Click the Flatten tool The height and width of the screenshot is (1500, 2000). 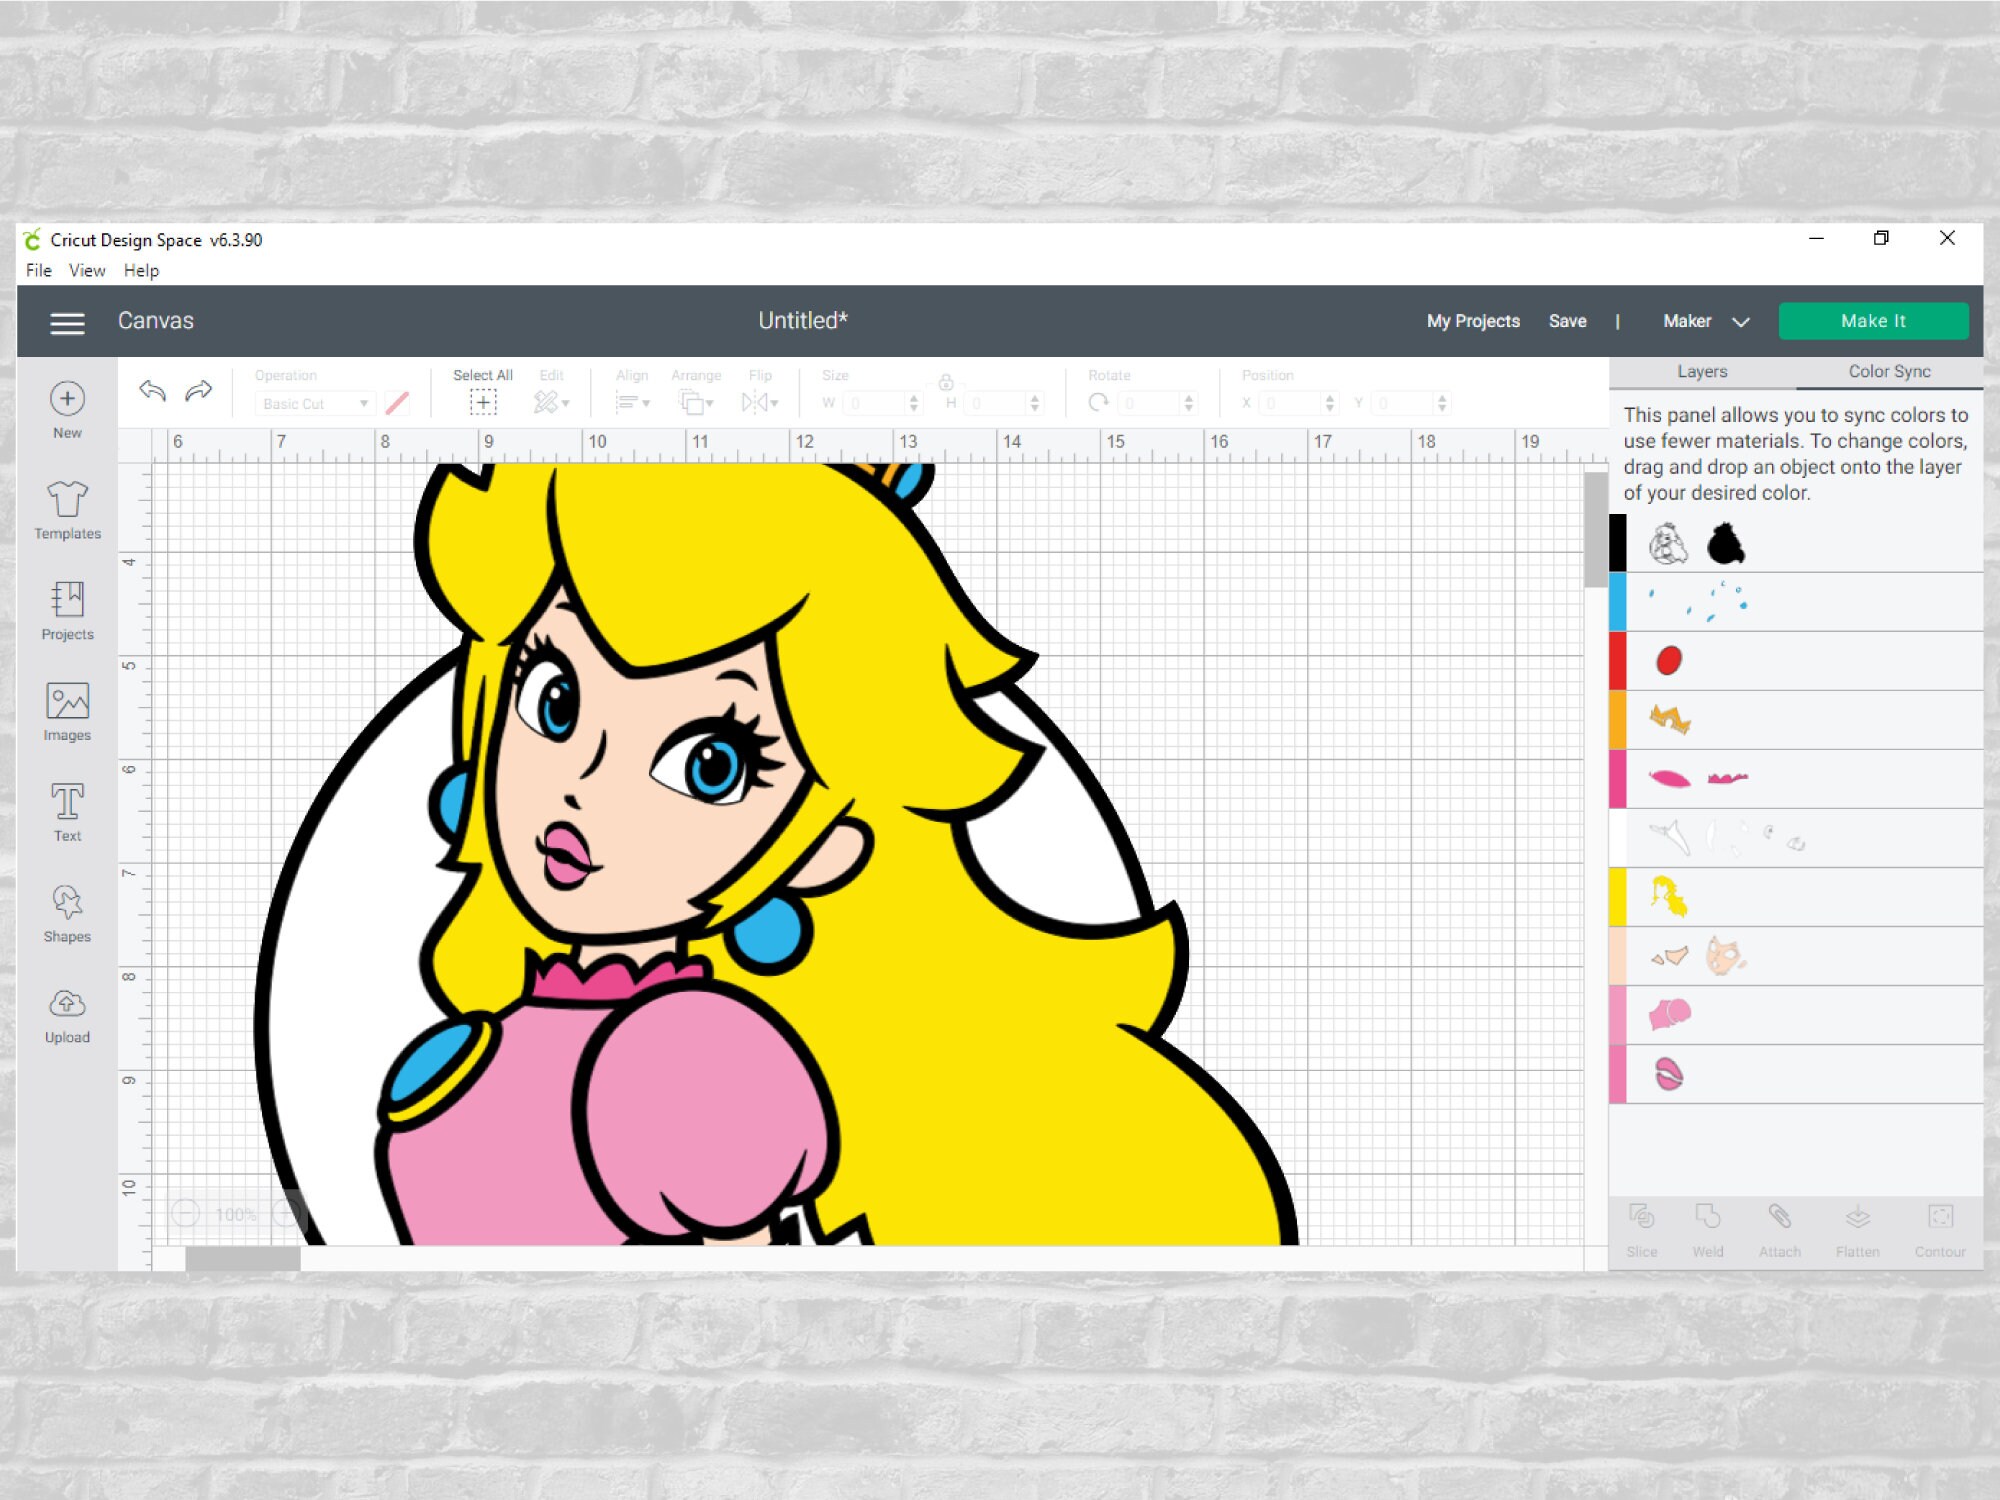coord(1858,1230)
